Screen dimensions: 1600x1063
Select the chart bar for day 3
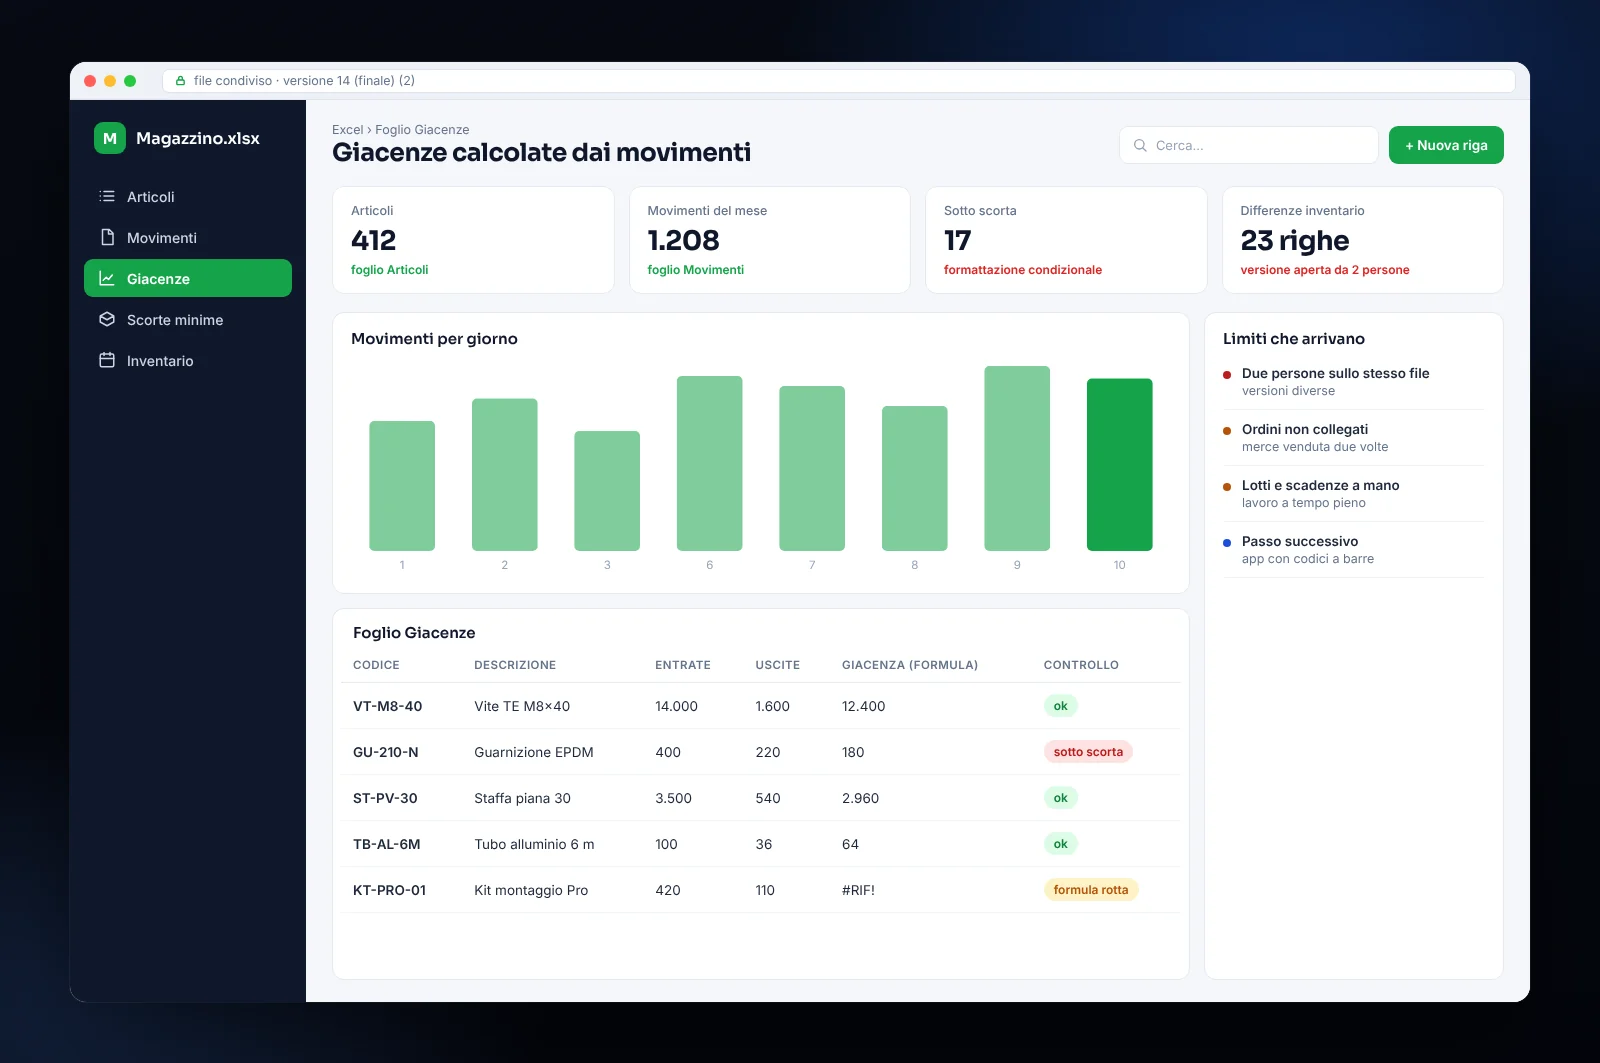coord(607,491)
